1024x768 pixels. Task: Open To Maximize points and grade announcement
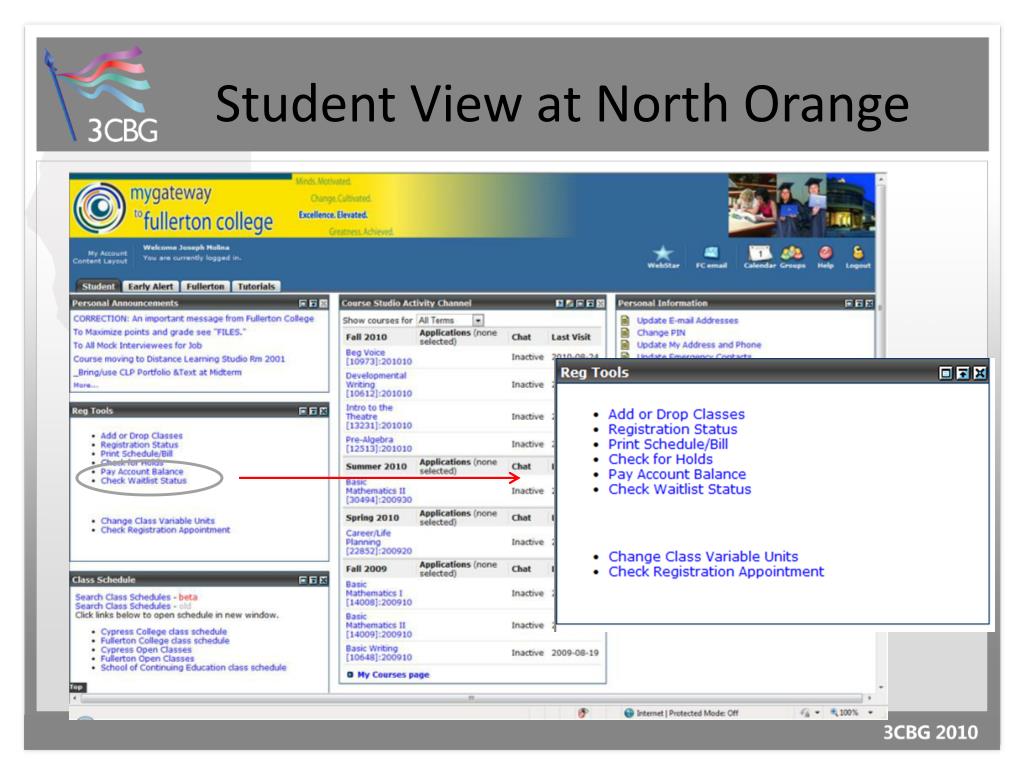point(159,332)
